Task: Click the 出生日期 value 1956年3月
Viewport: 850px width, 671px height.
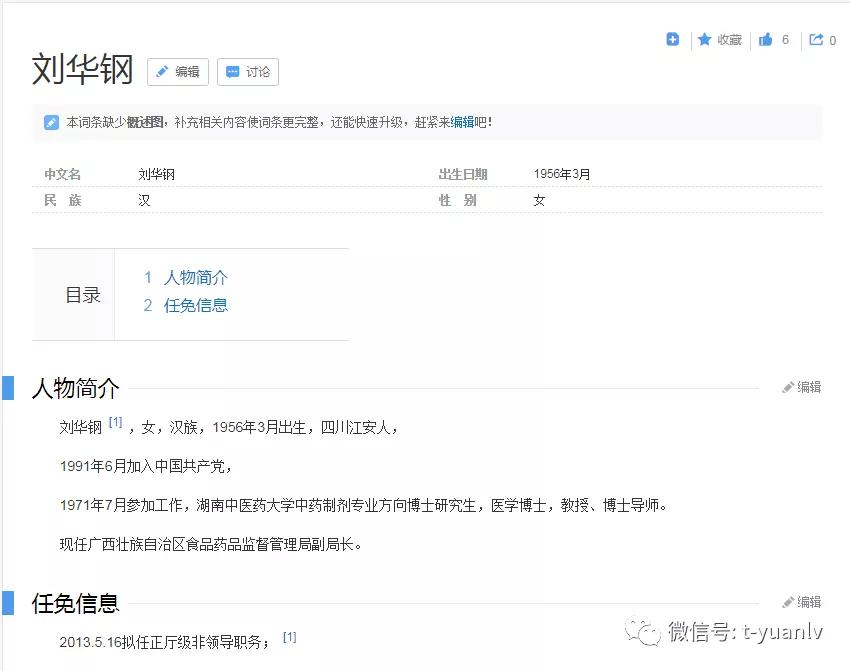Action: point(562,174)
